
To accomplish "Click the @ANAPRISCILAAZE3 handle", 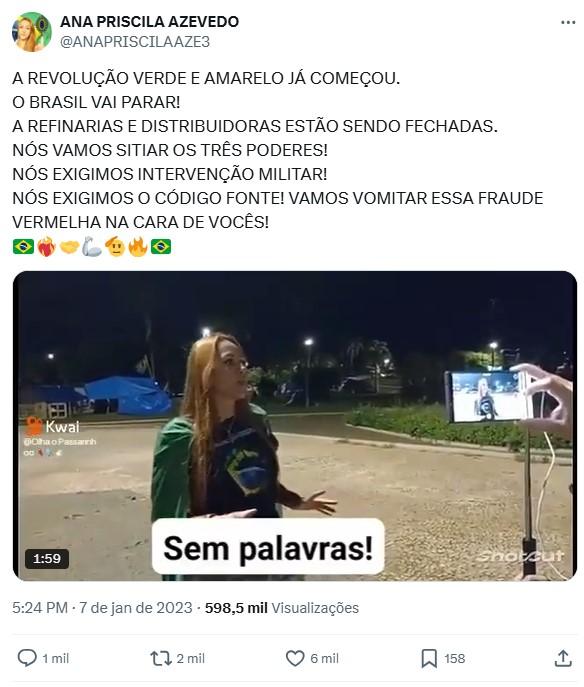I will (135, 42).
